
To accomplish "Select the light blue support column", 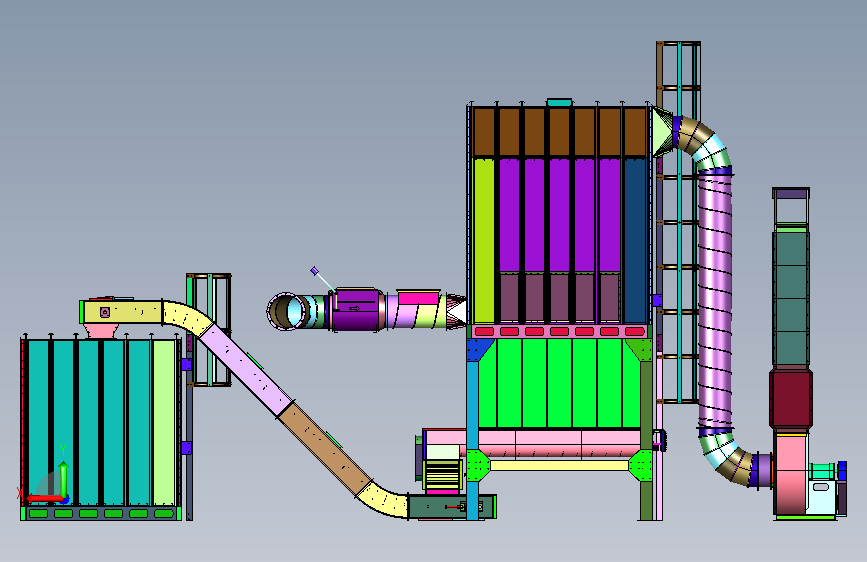I will pos(472,440).
